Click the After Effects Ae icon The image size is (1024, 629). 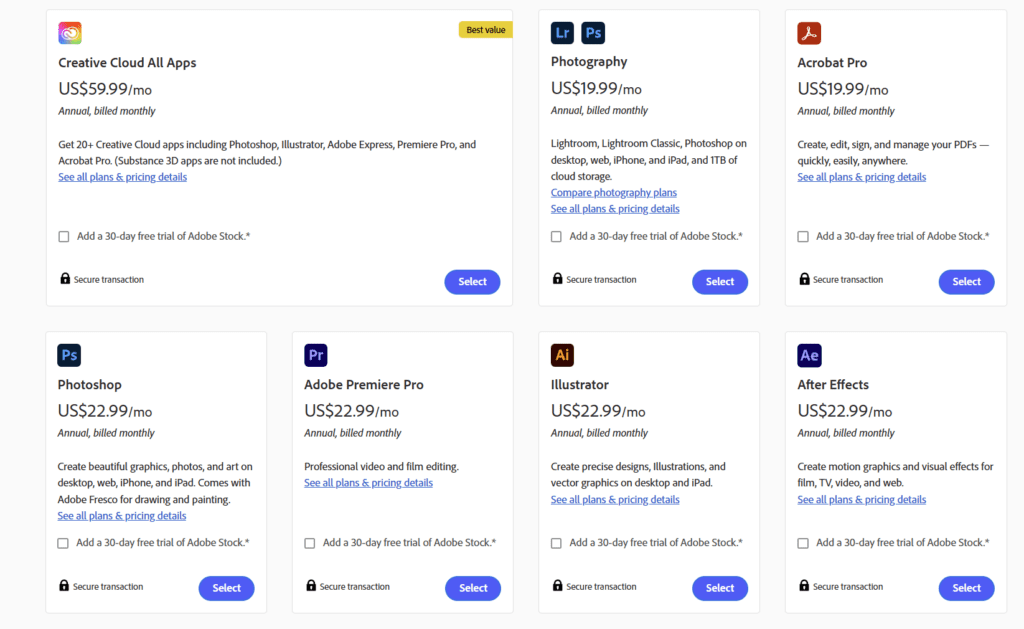click(x=809, y=355)
